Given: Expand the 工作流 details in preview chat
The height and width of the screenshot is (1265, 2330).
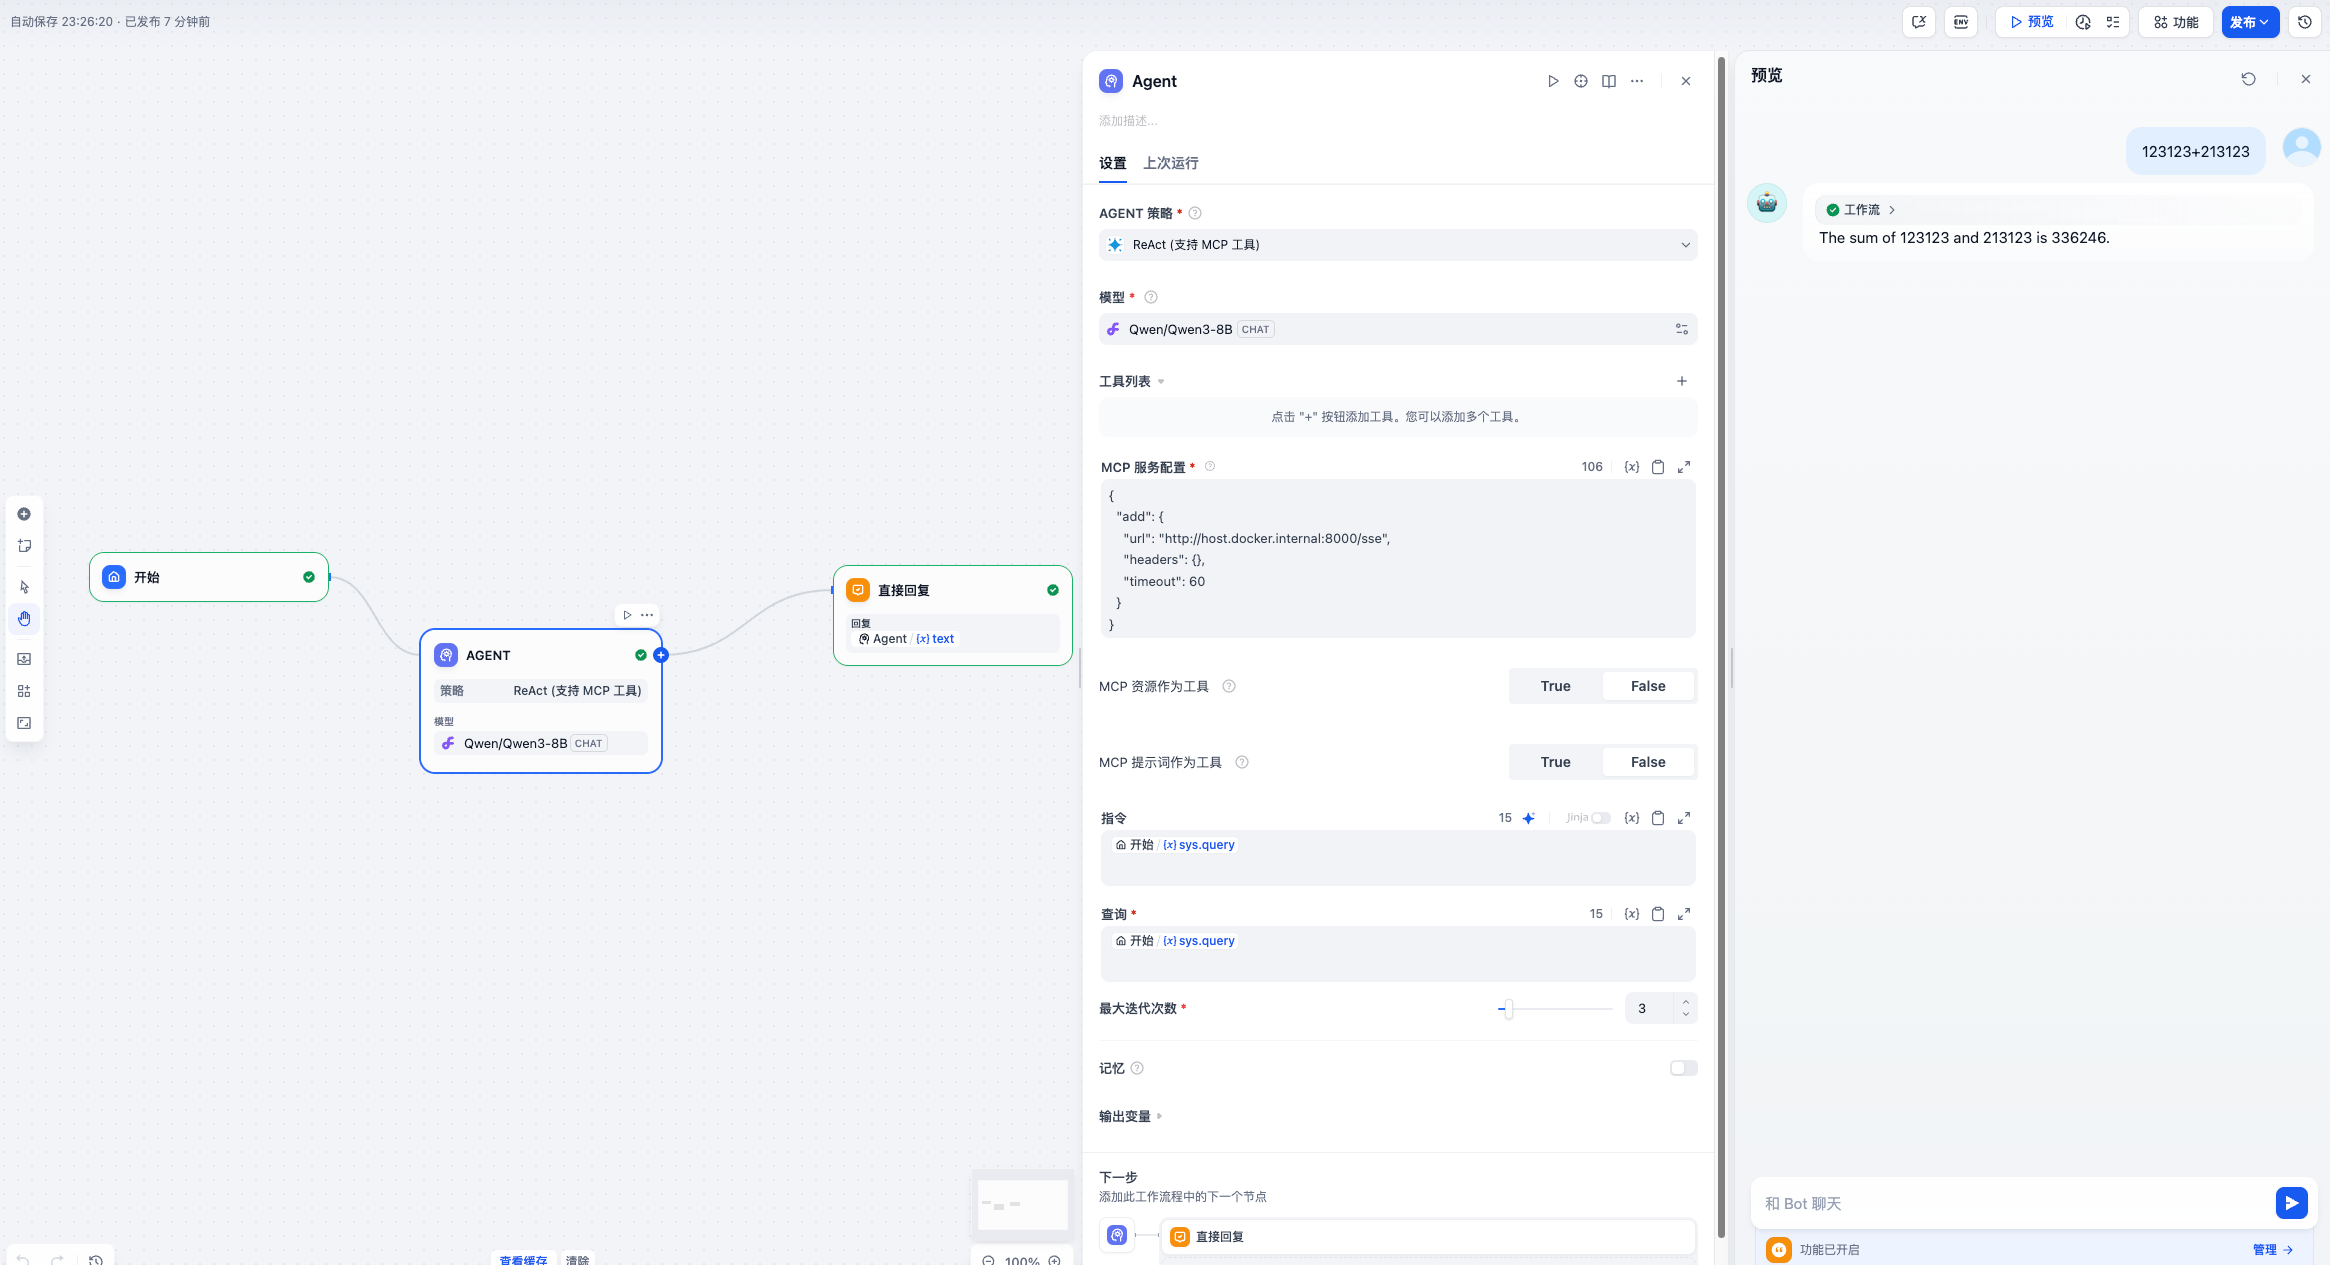Looking at the screenshot, I should coord(1861,210).
